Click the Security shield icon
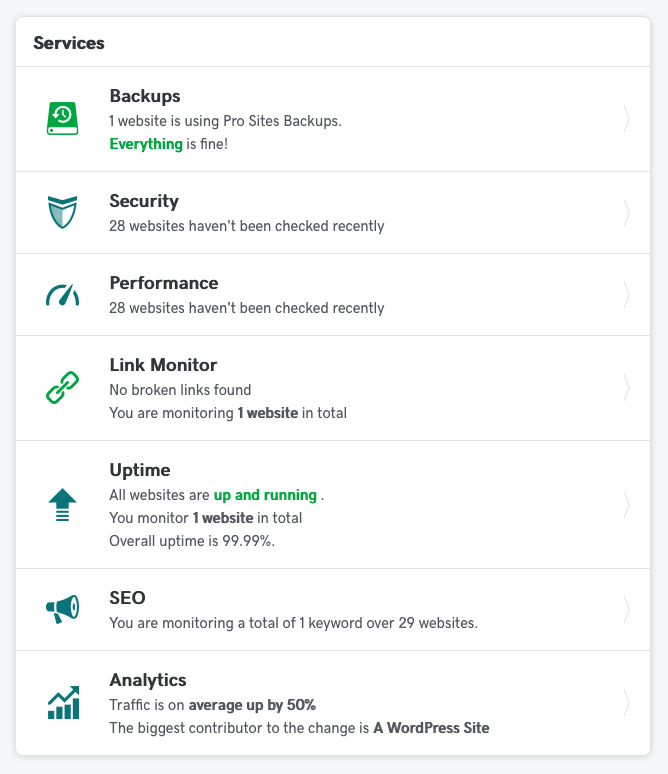 click(x=62, y=212)
